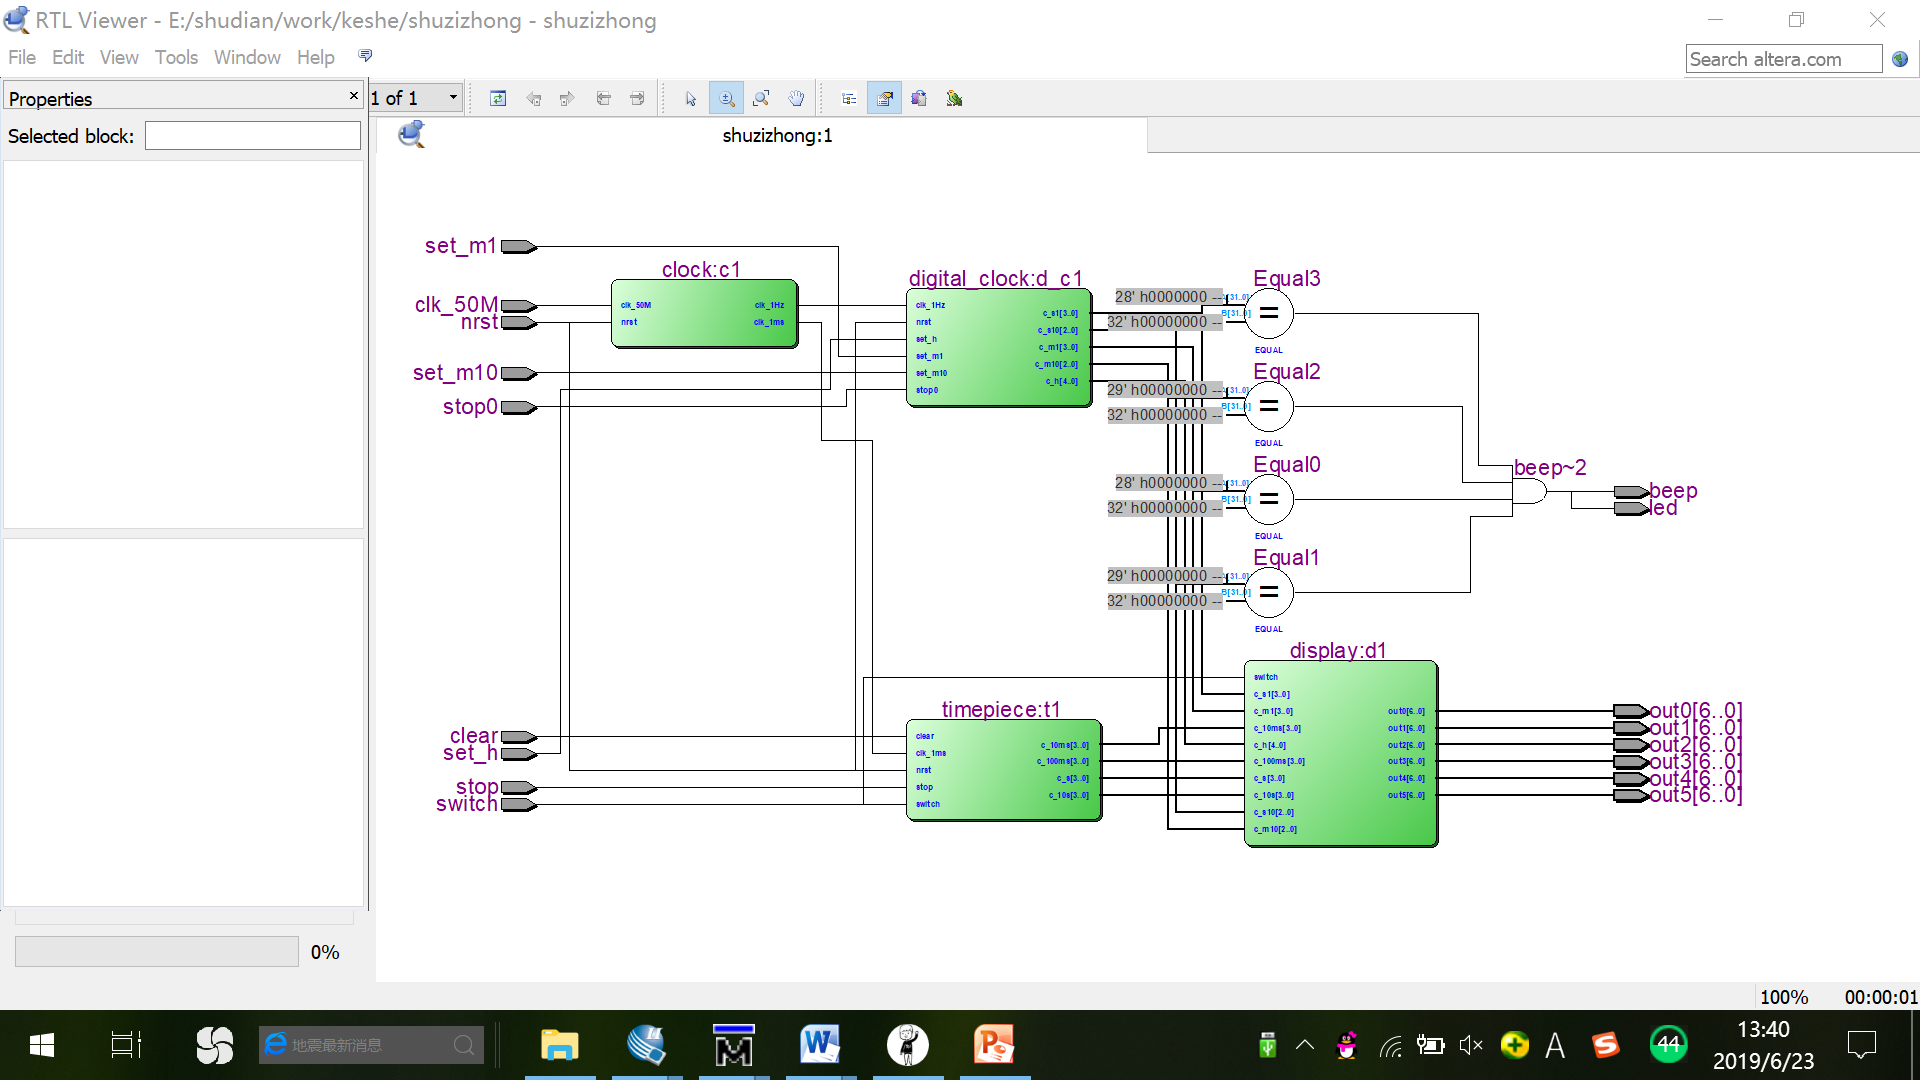Close the Properties panel
This screenshot has width=1920, height=1080.
pos(353,96)
